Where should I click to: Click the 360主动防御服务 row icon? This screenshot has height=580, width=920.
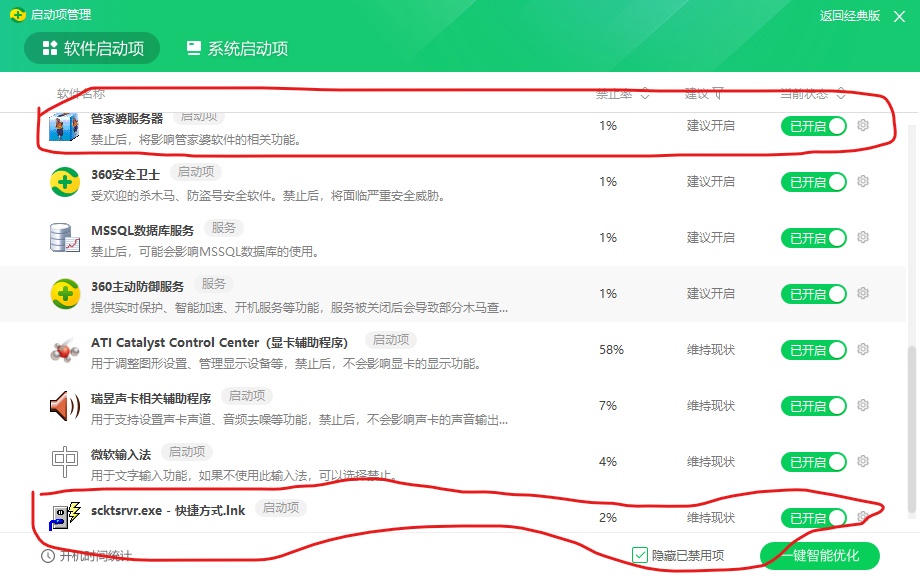point(65,294)
